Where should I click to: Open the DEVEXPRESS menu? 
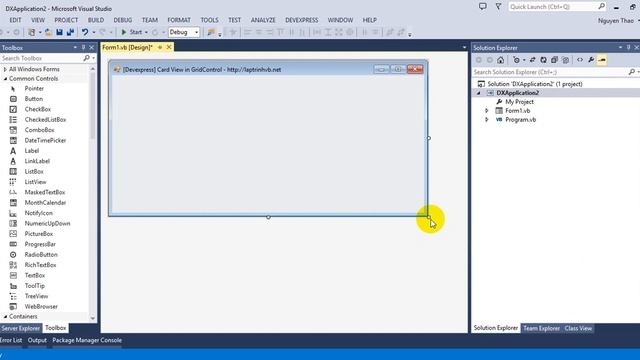[x=302, y=20]
